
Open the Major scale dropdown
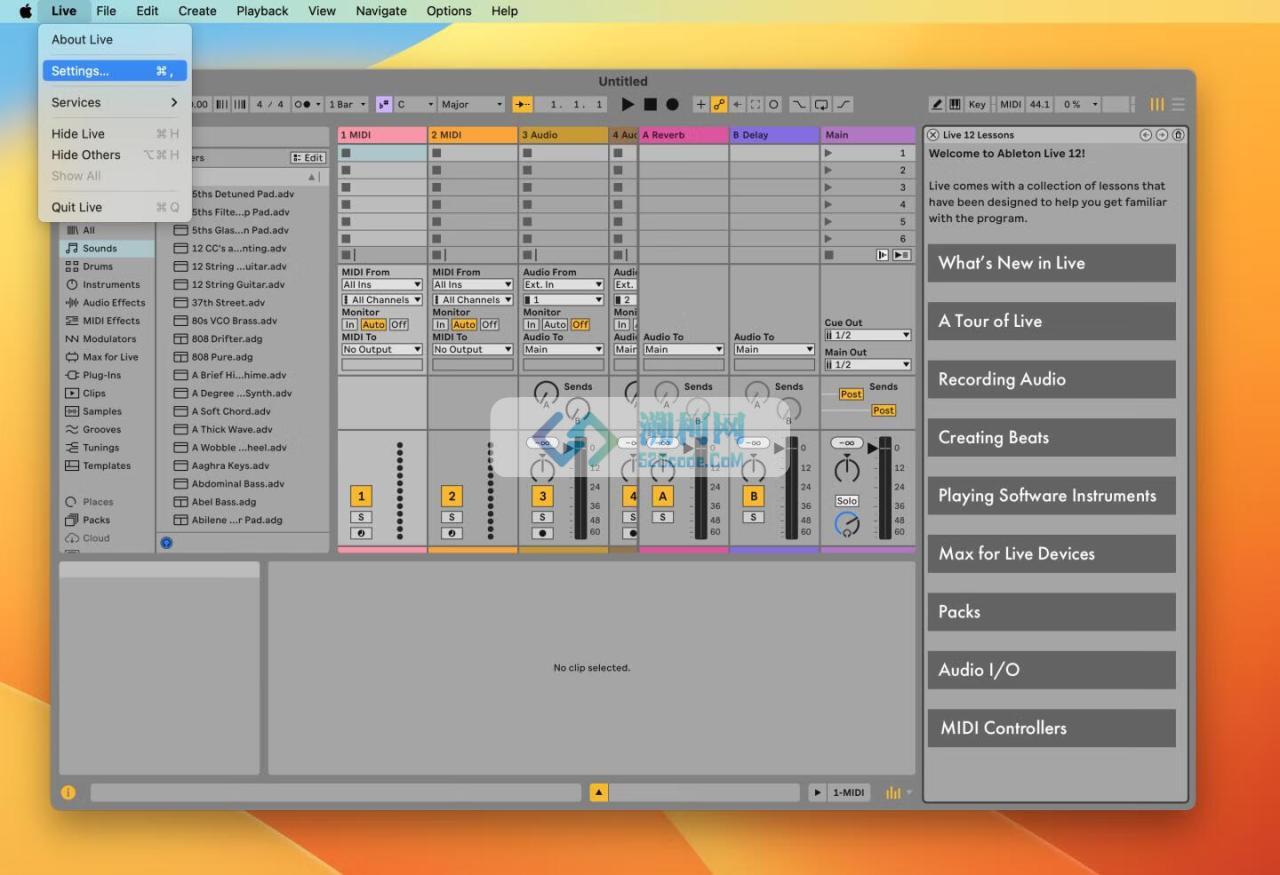[472, 104]
